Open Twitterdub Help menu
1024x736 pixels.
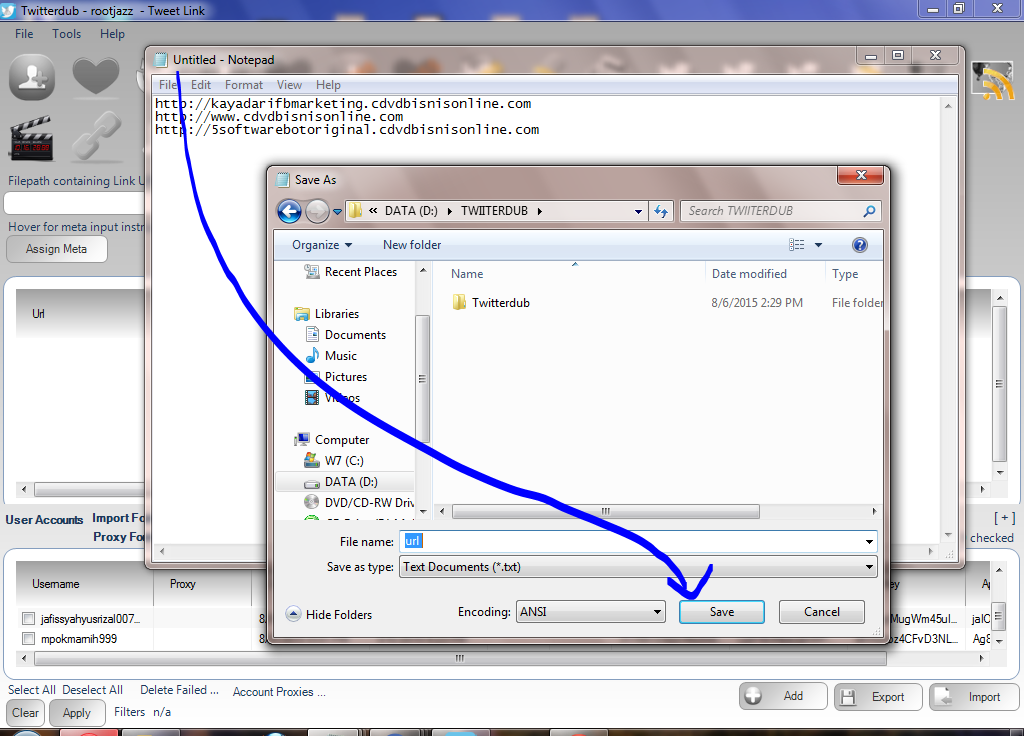112,34
